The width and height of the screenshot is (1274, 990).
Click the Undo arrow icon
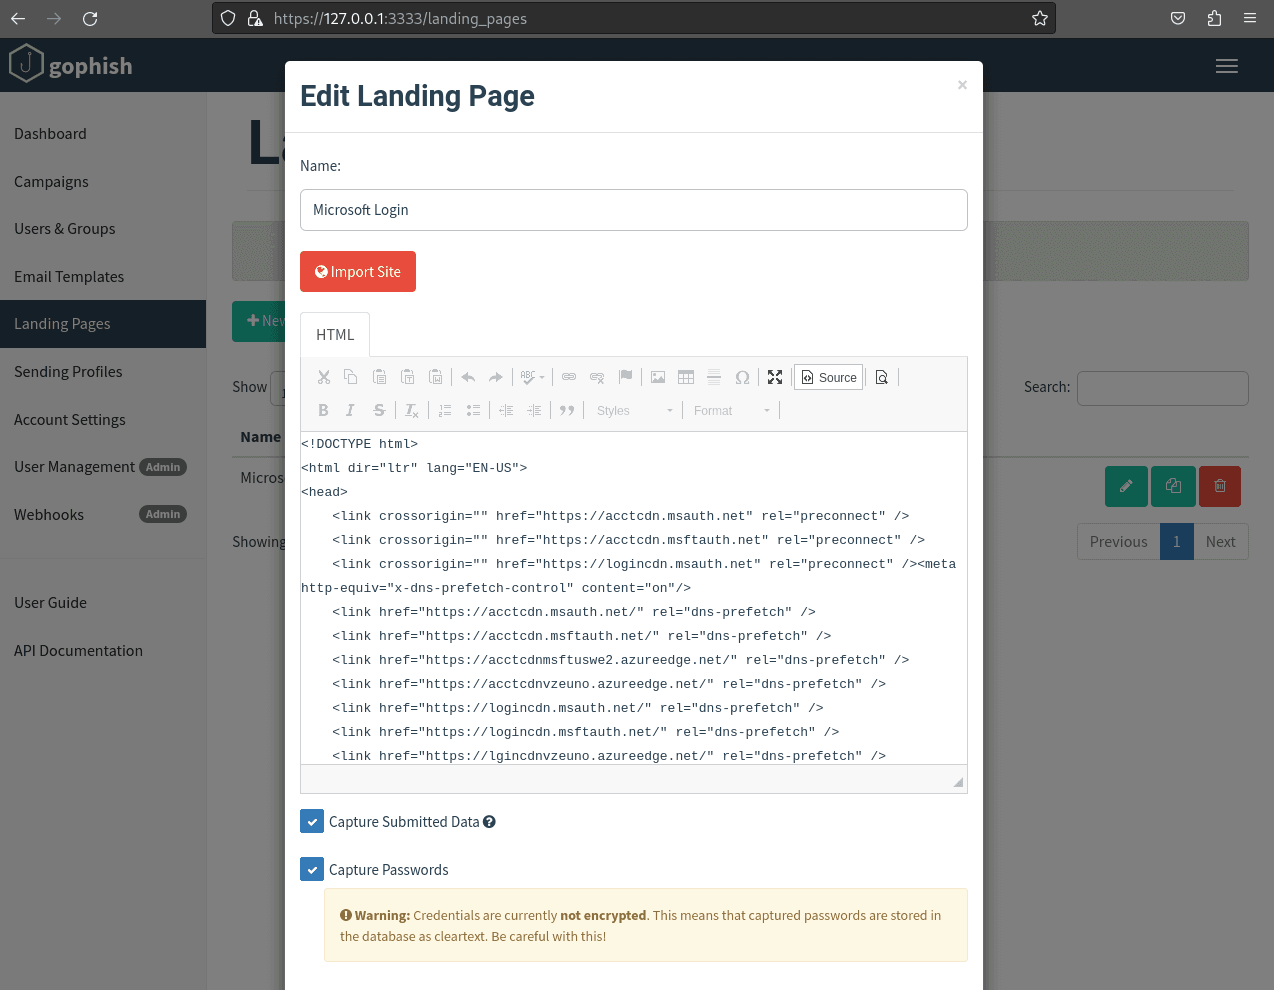coord(468,377)
